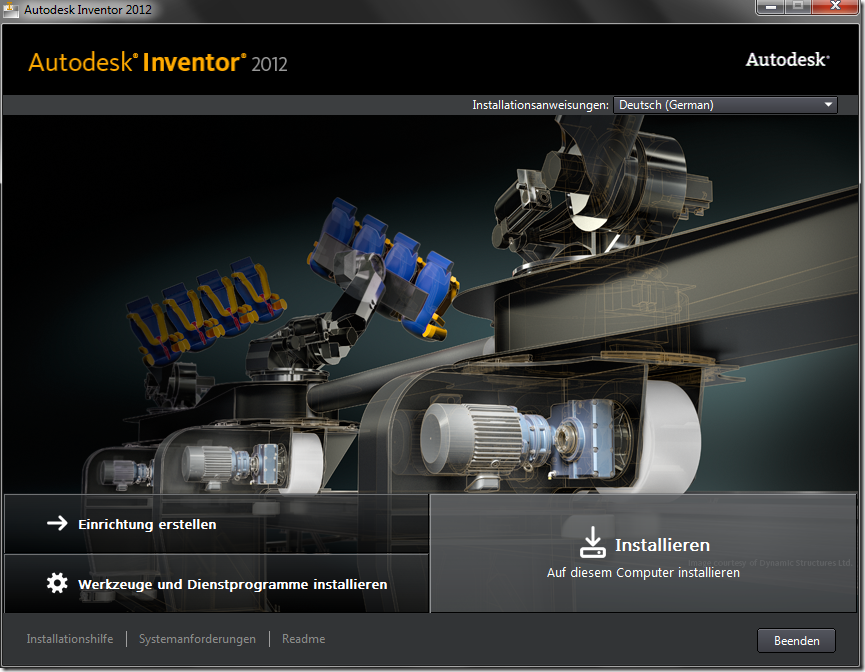The image size is (865, 672).
Task: Click the Auf diesem Computer installieren subtitle
Action: tap(643, 573)
